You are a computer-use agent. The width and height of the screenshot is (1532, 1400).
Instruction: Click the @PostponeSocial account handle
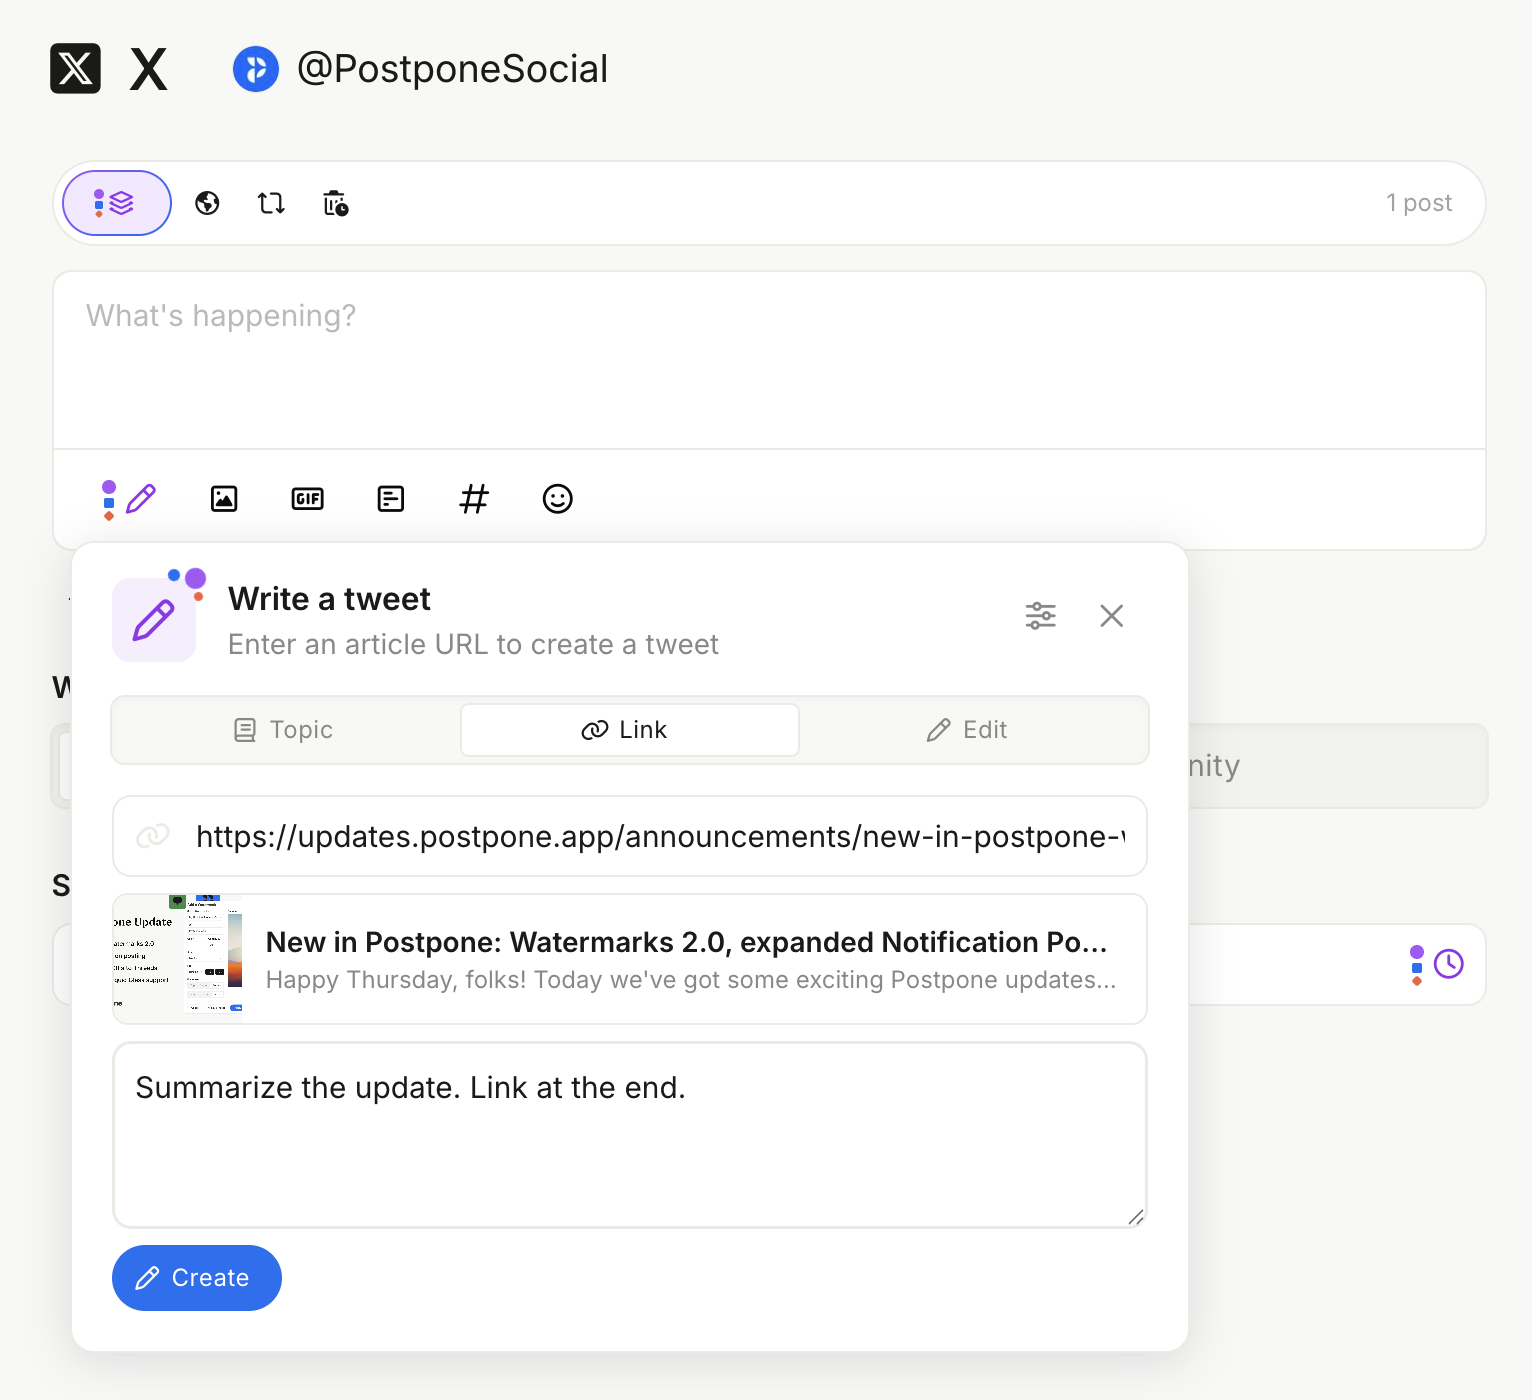pos(453,69)
